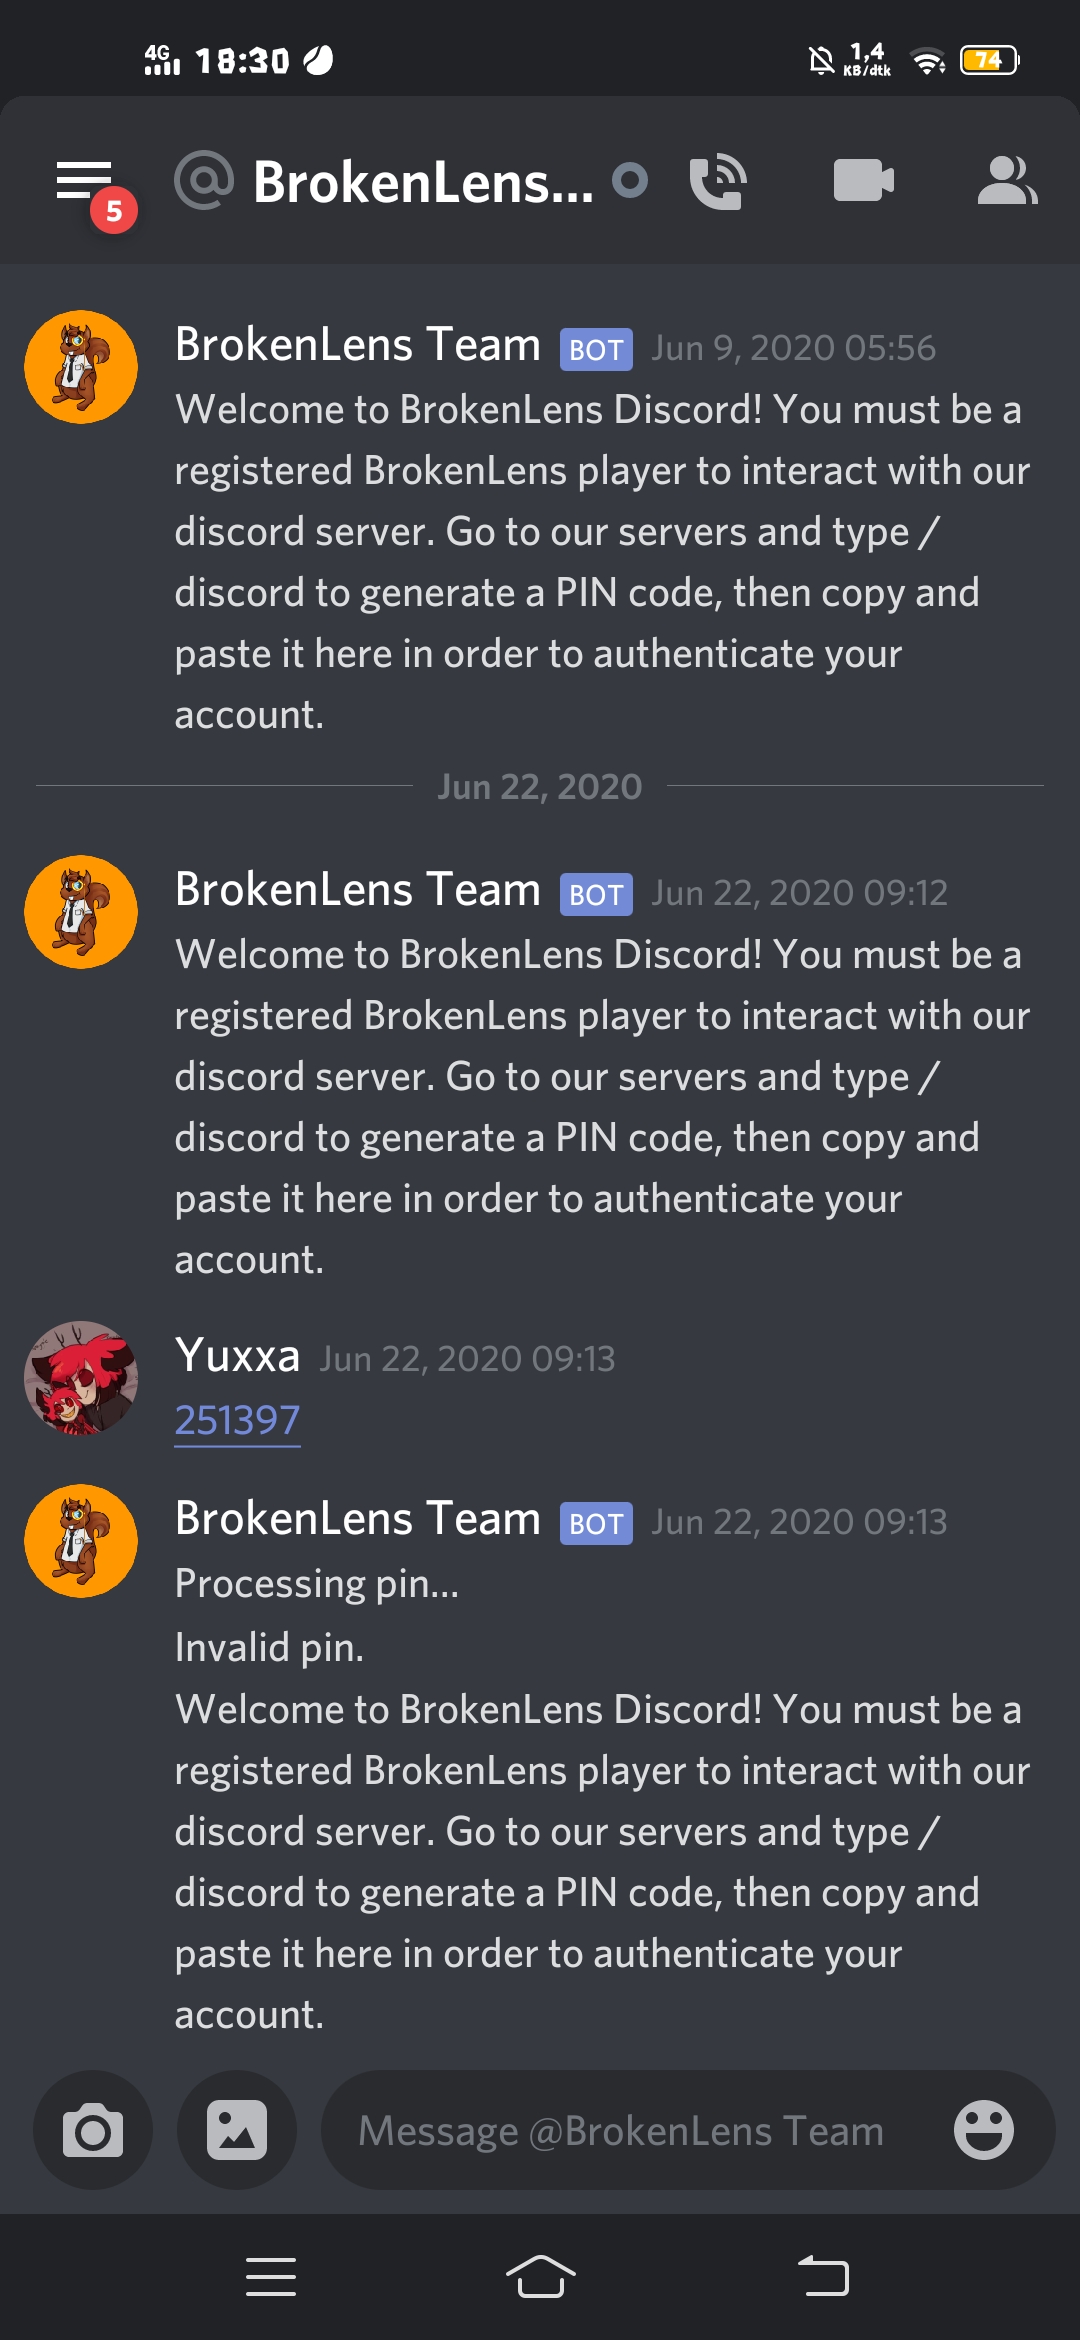Open the image gallery picker
Screen dimensions: 1080x2340
pyautogui.click(x=237, y=2130)
